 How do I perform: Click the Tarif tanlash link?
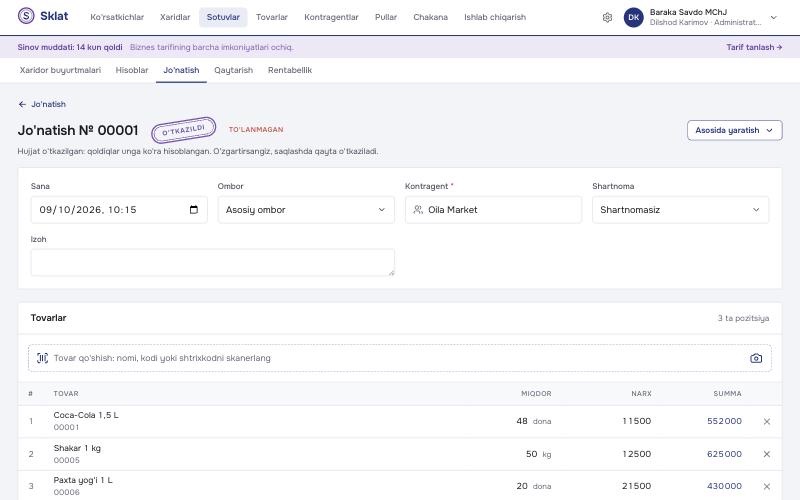754,47
